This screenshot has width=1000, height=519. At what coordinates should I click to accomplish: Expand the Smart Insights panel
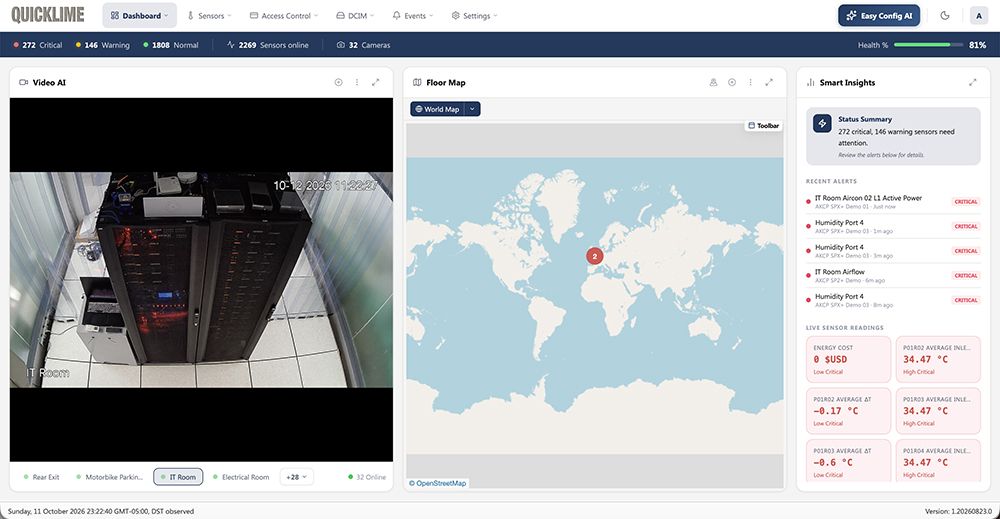pos(973,82)
